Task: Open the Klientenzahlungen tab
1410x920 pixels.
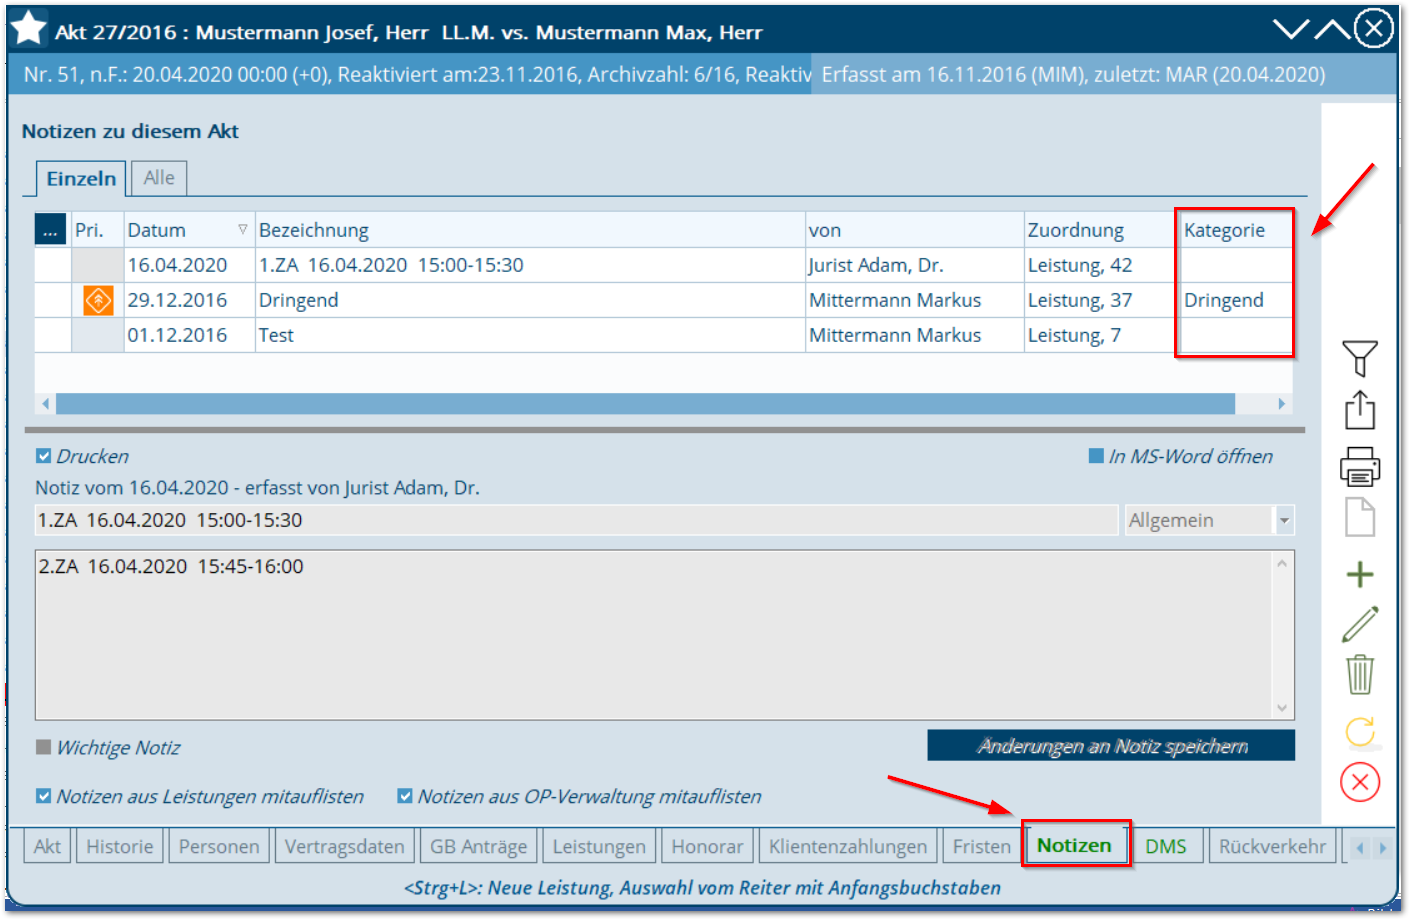Action: click(x=848, y=846)
